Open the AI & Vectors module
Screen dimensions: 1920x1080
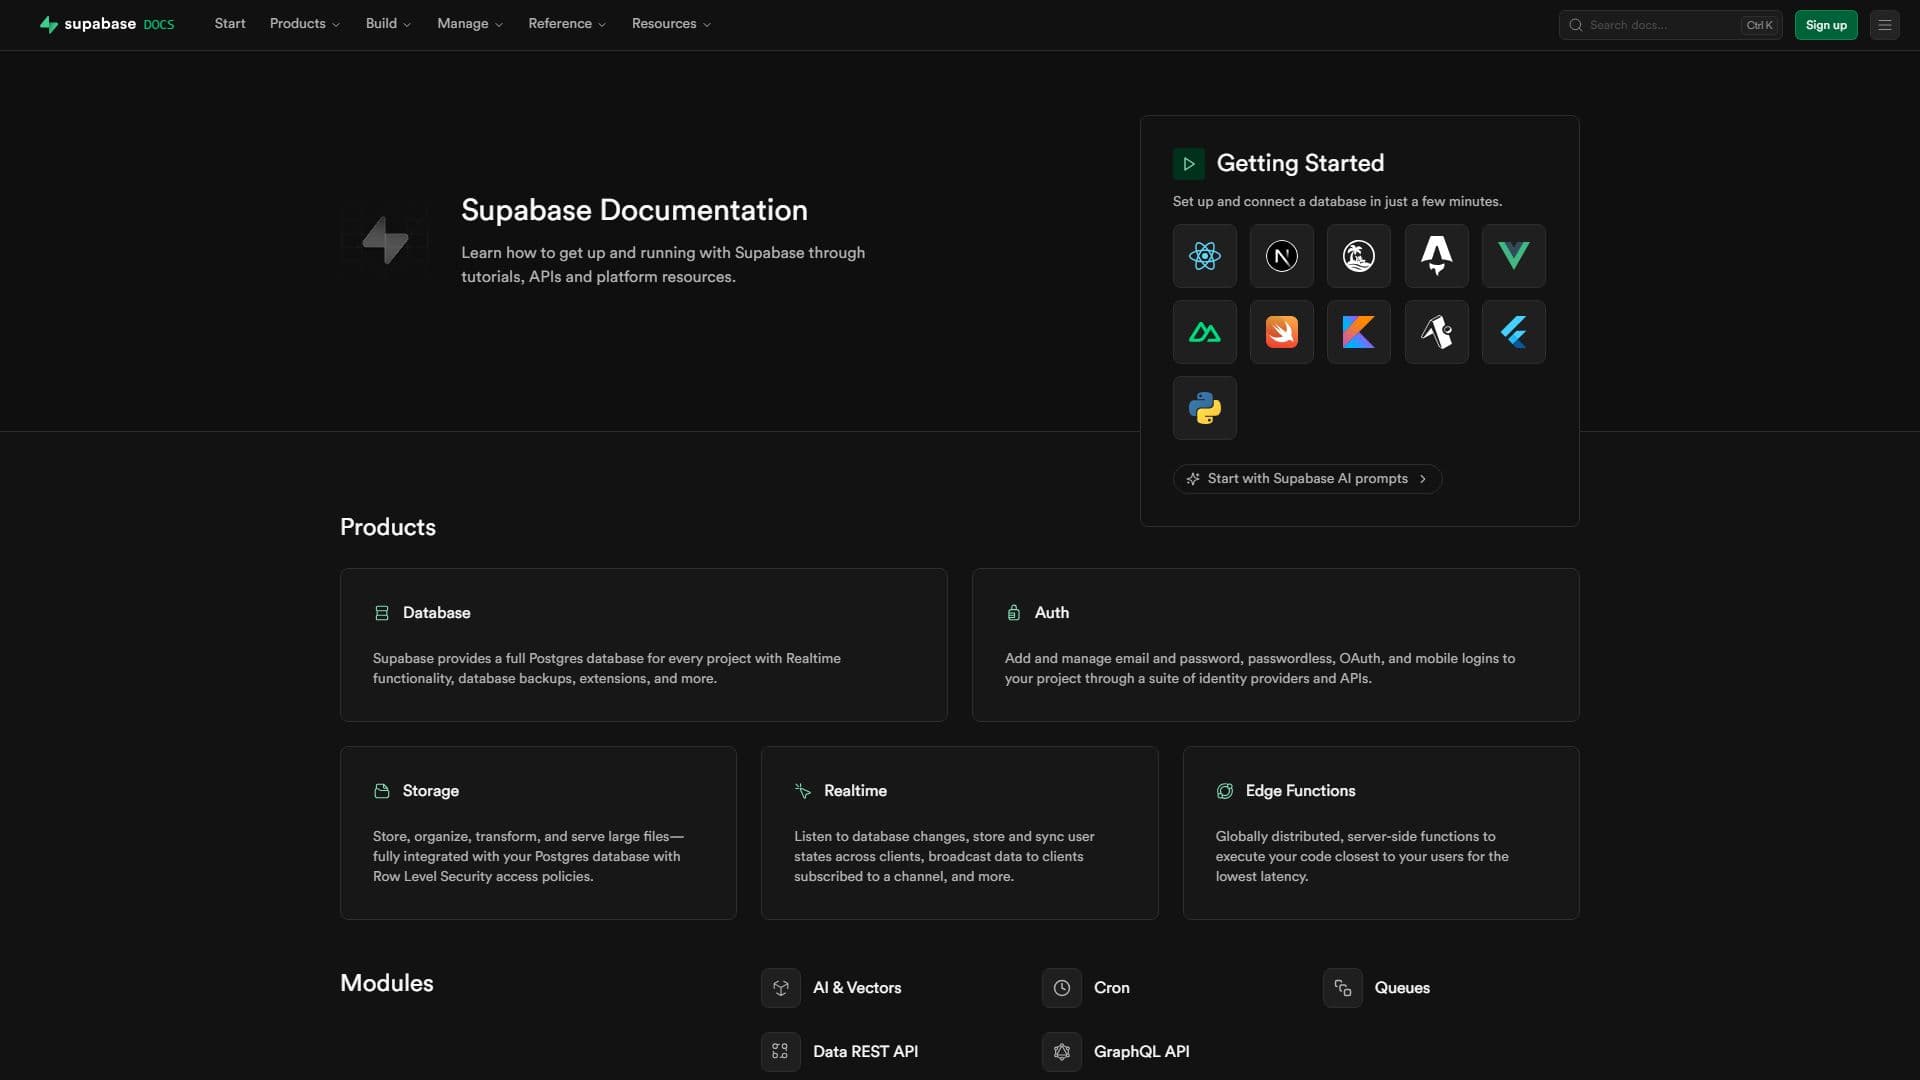[x=832, y=988]
